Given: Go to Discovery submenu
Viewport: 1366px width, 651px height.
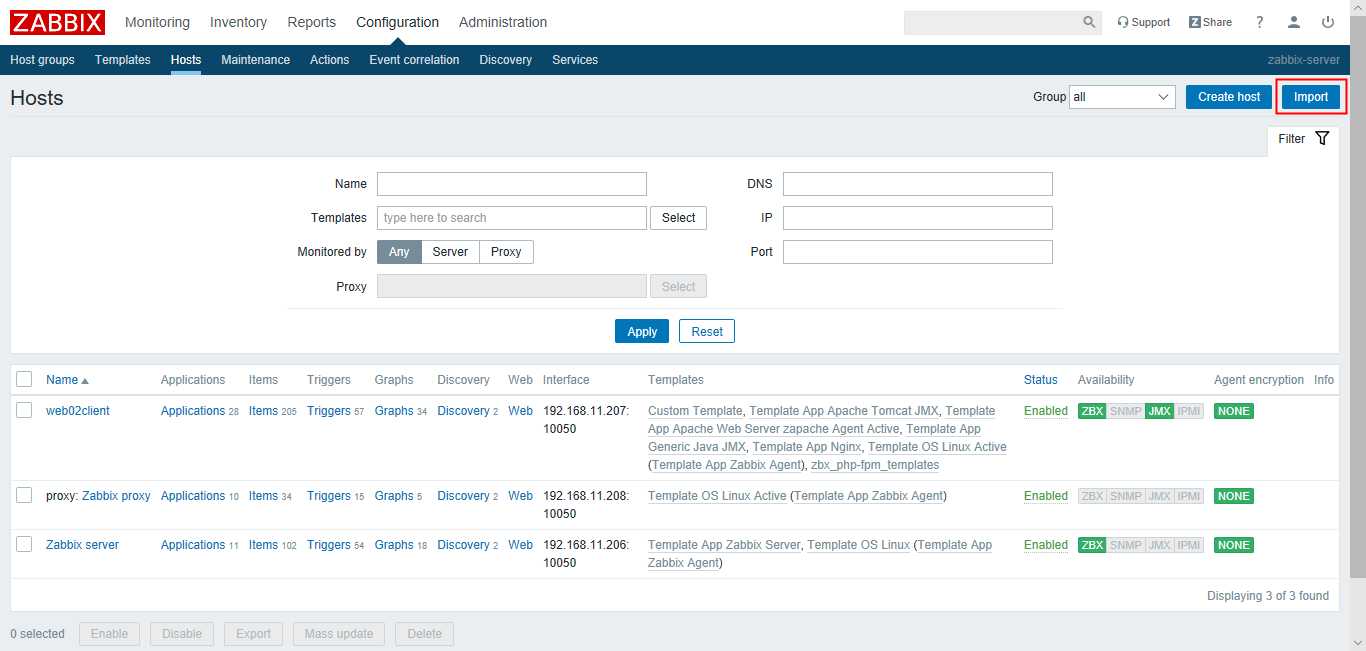Looking at the screenshot, I should [x=506, y=60].
